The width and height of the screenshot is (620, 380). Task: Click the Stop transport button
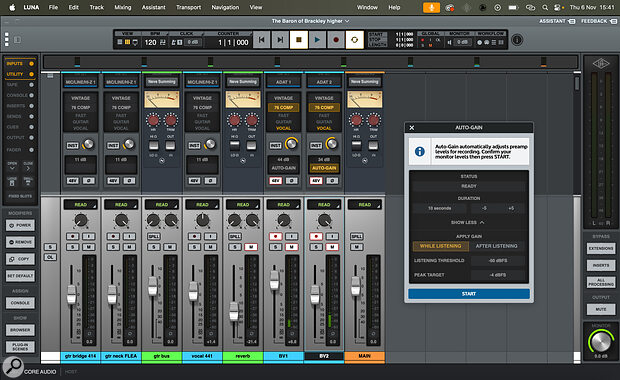click(299, 40)
